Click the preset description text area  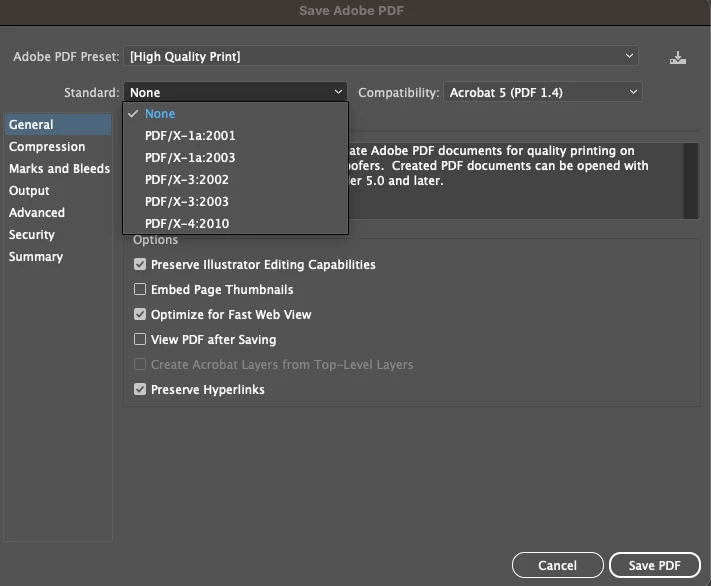[516, 181]
